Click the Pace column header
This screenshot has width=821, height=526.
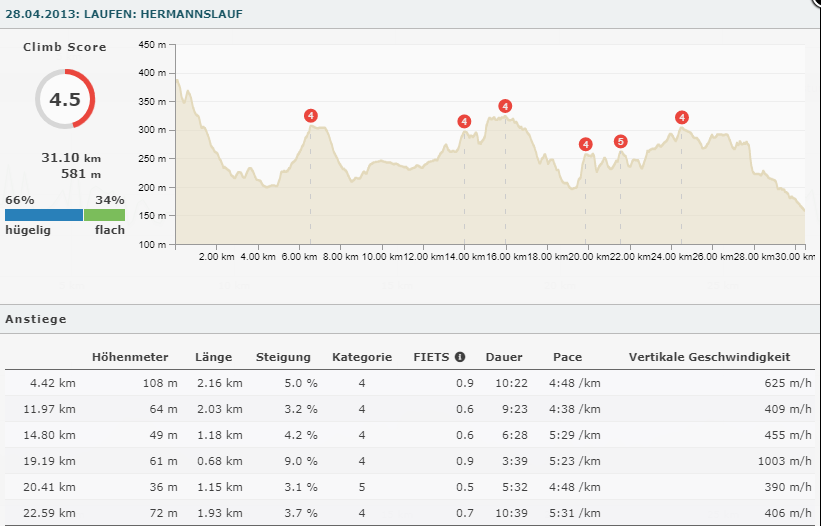pyautogui.click(x=567, y=357)
